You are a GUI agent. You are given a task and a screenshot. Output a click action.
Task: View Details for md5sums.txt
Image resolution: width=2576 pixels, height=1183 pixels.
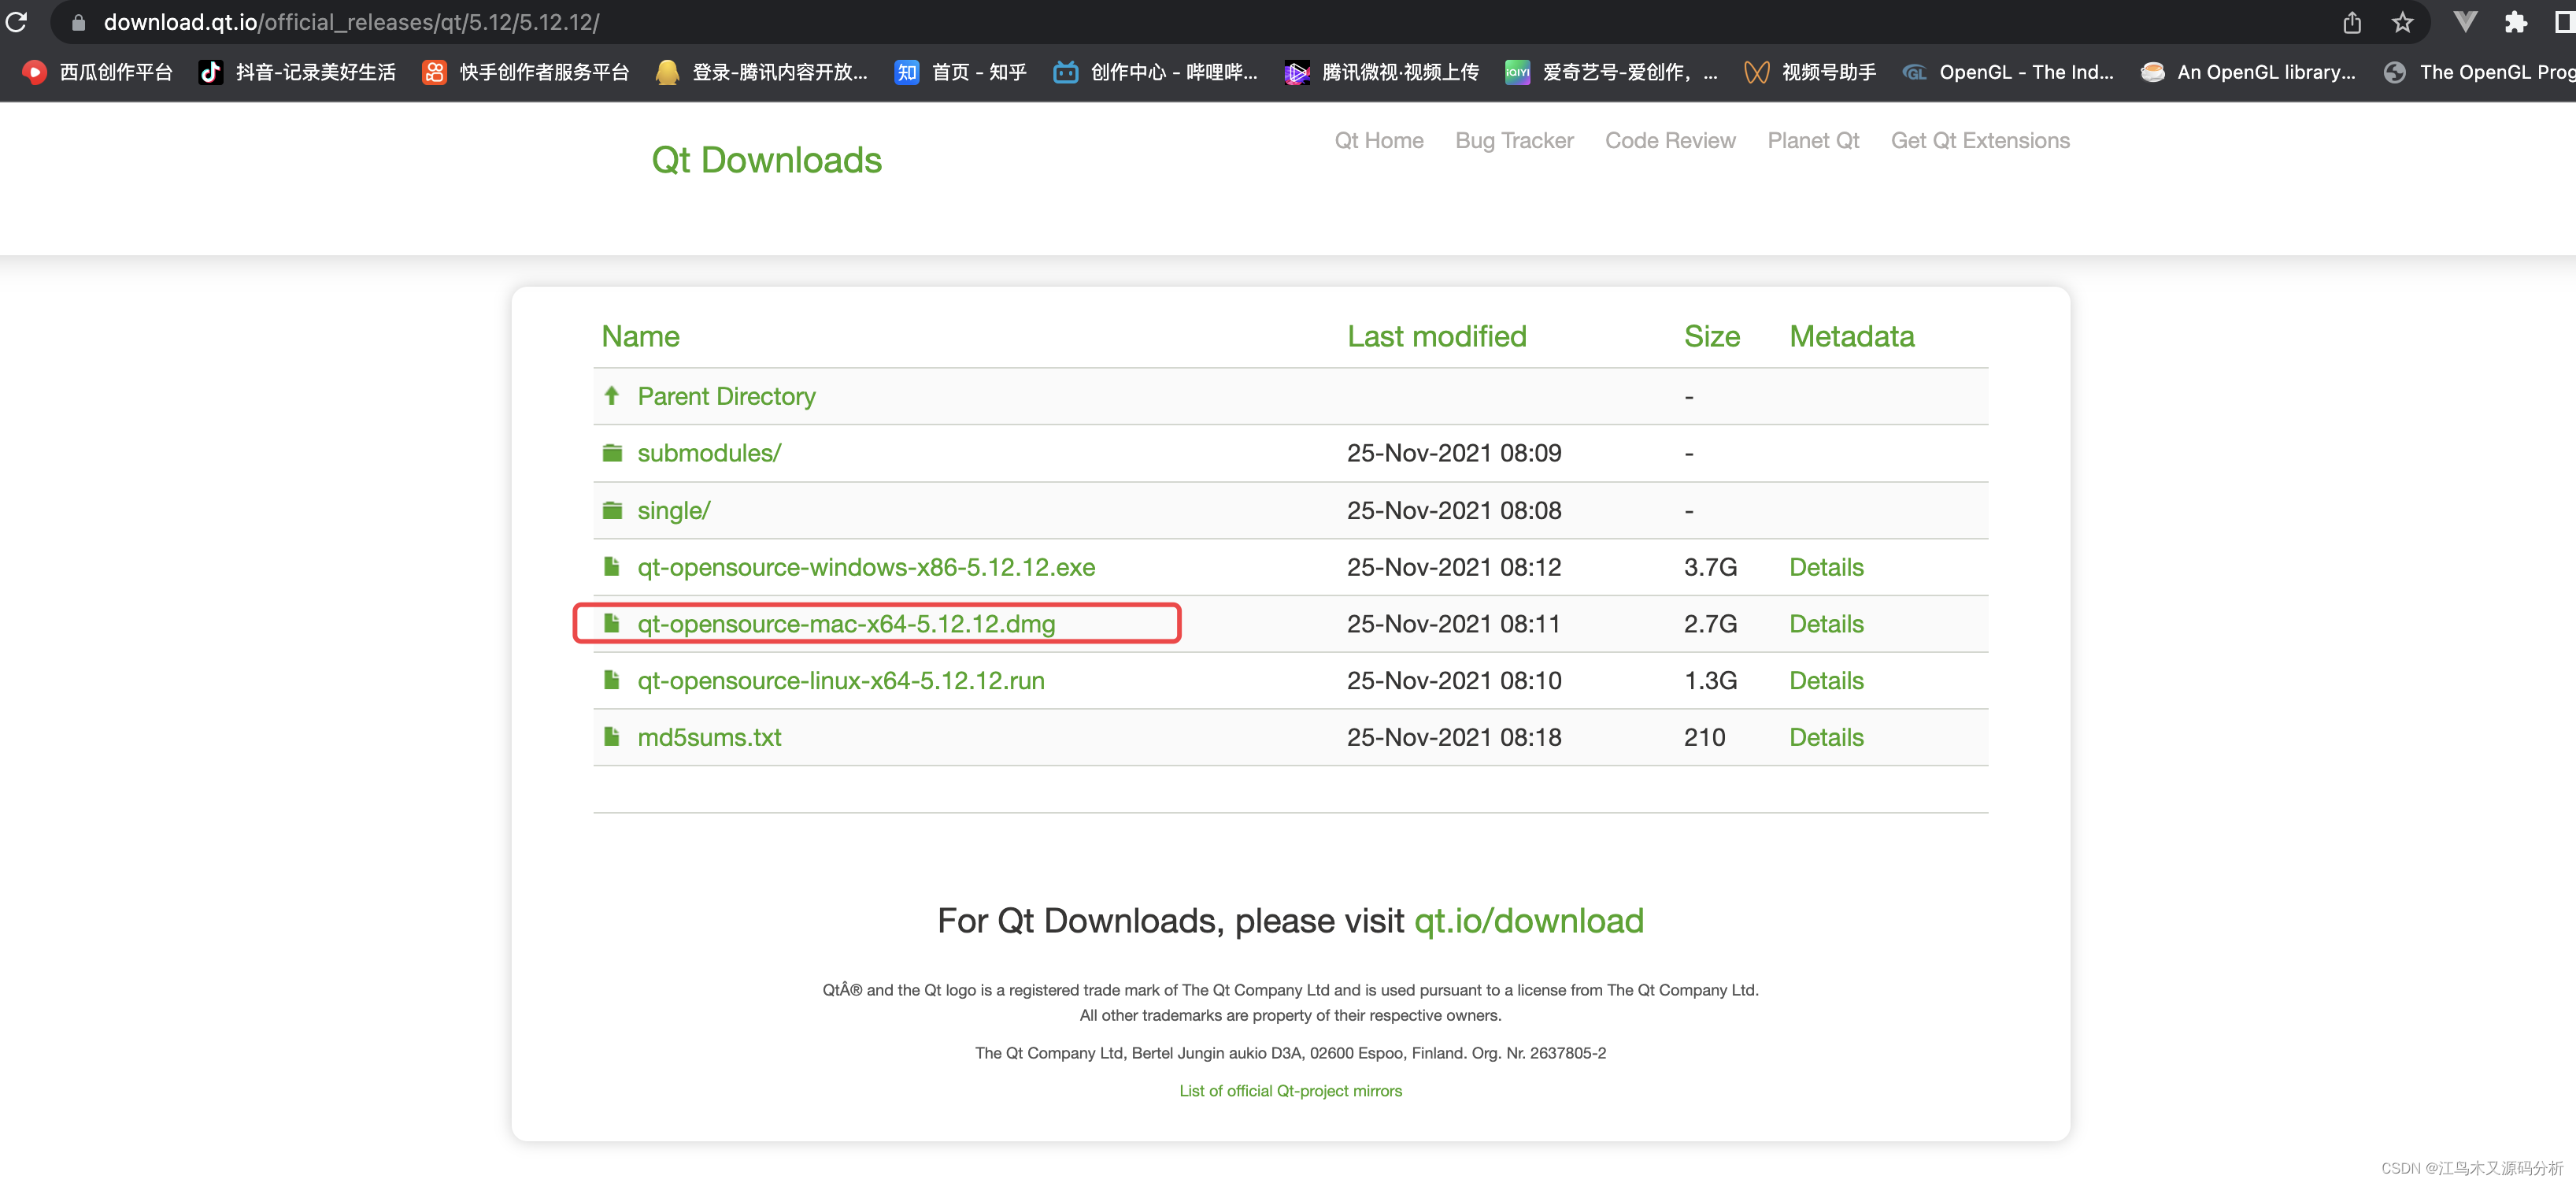point(1826,737)
